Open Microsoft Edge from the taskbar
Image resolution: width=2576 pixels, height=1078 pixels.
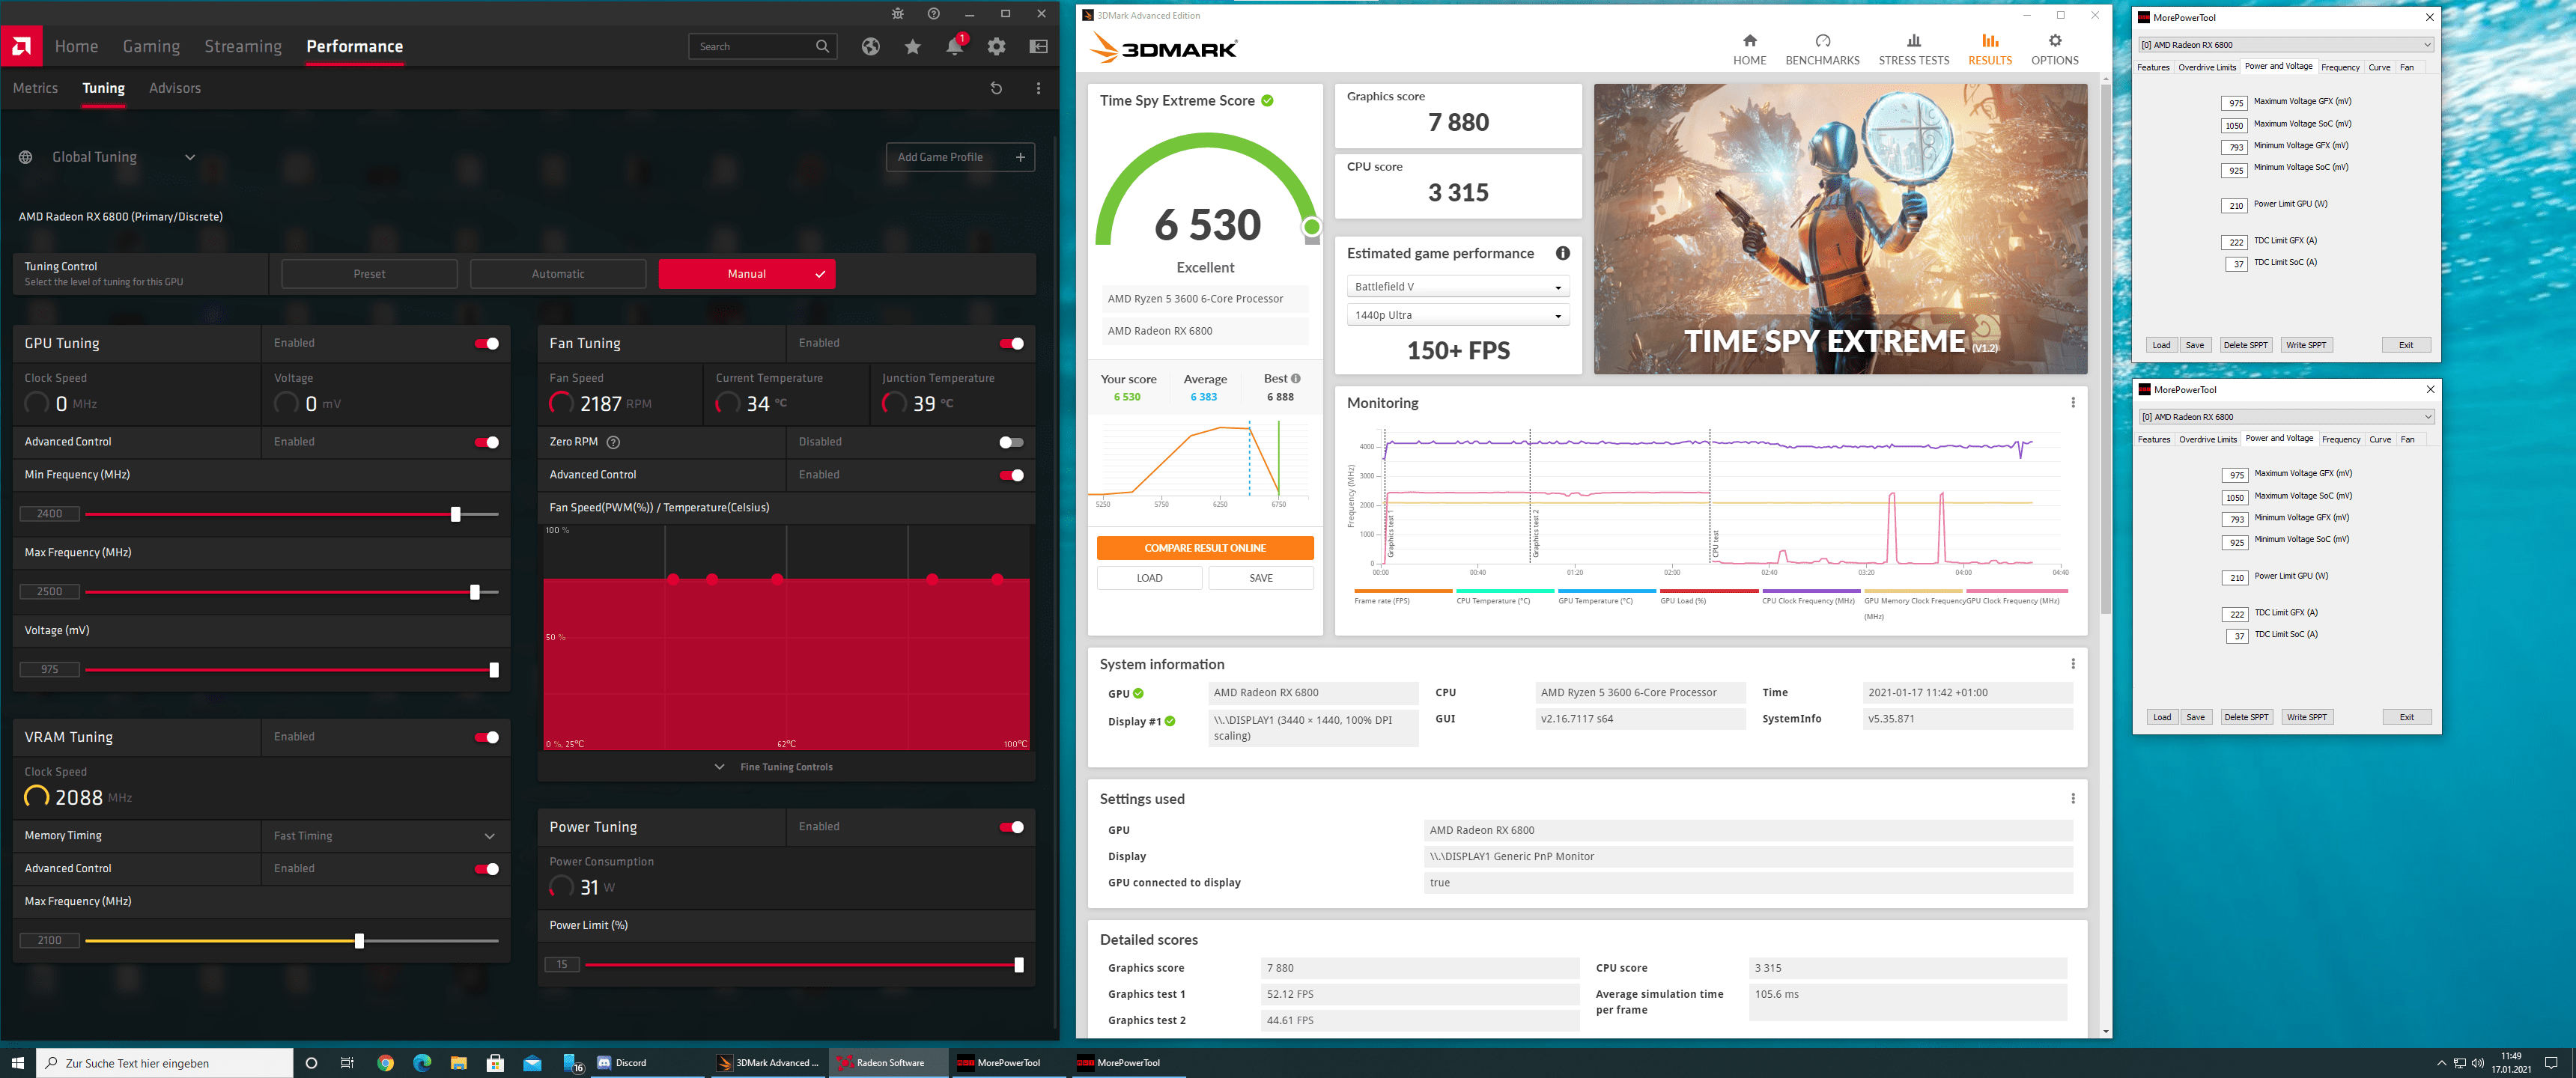click(422, 1062)
